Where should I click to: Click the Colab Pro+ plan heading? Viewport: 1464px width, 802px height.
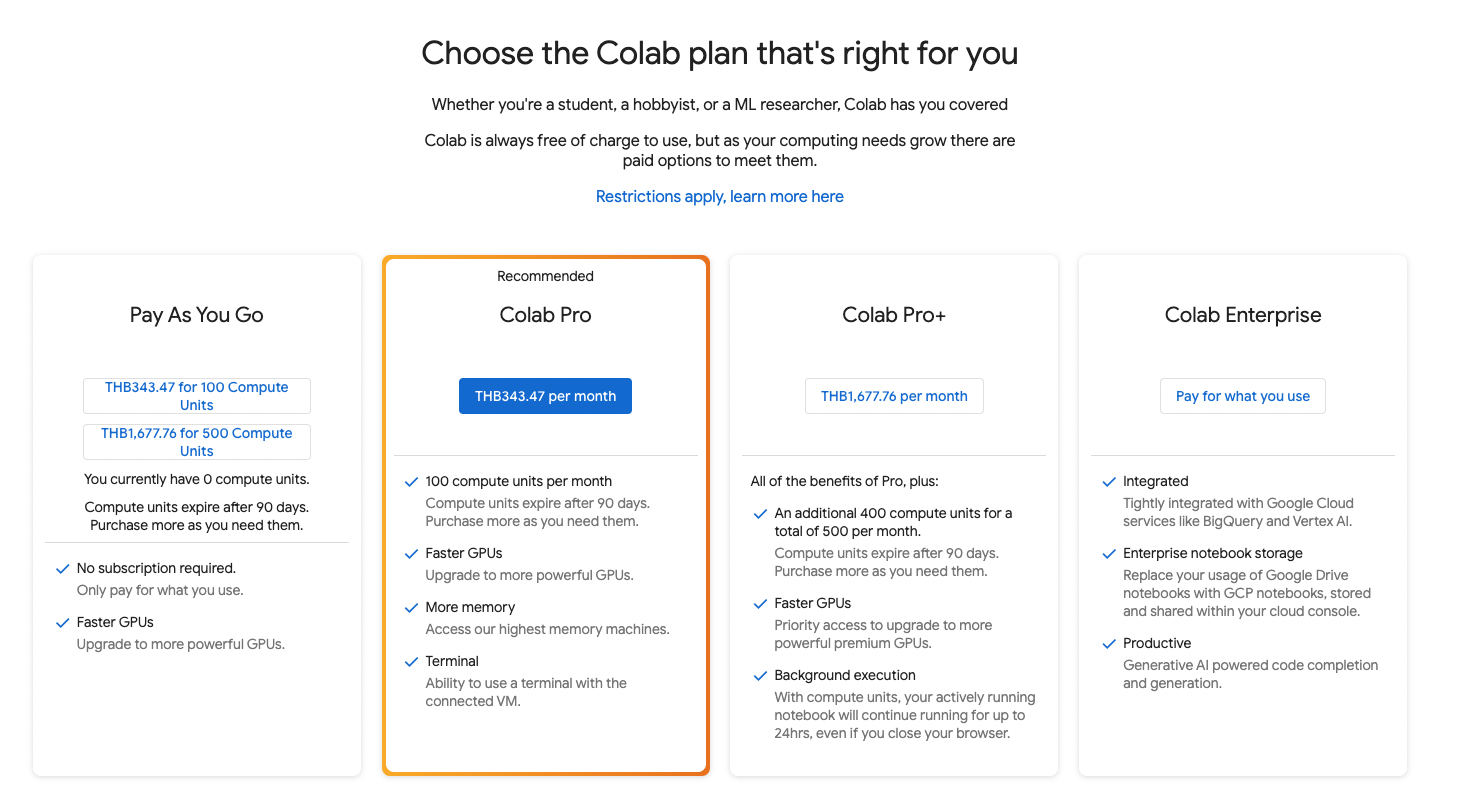(x=894, y=315)
